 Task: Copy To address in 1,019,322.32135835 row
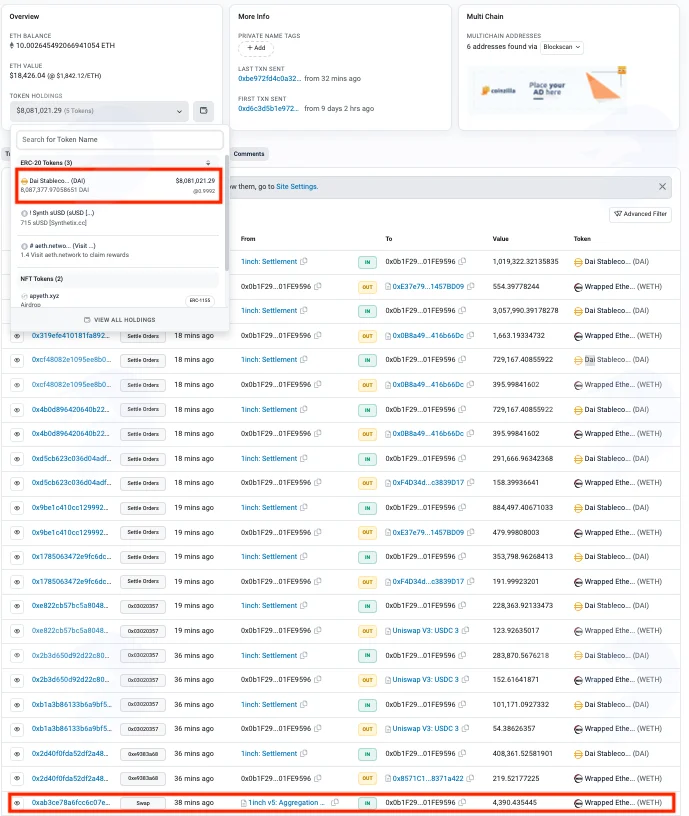pyautogui.click(x=462, y=261)
